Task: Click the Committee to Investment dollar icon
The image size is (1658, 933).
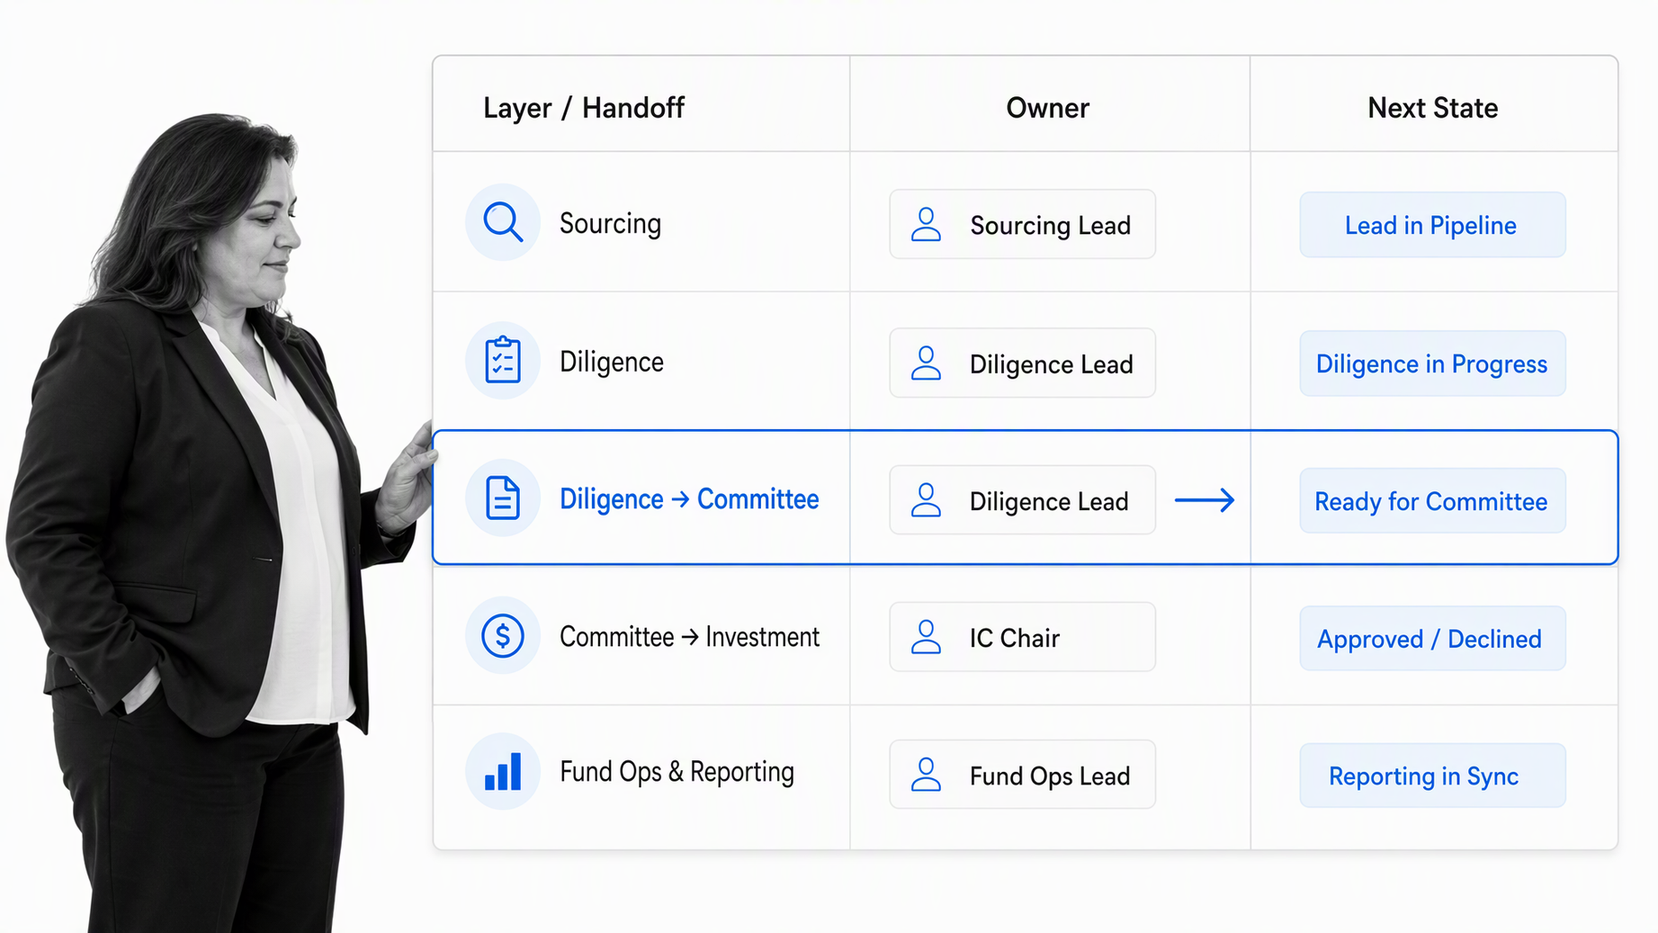Action: (503, 635)
